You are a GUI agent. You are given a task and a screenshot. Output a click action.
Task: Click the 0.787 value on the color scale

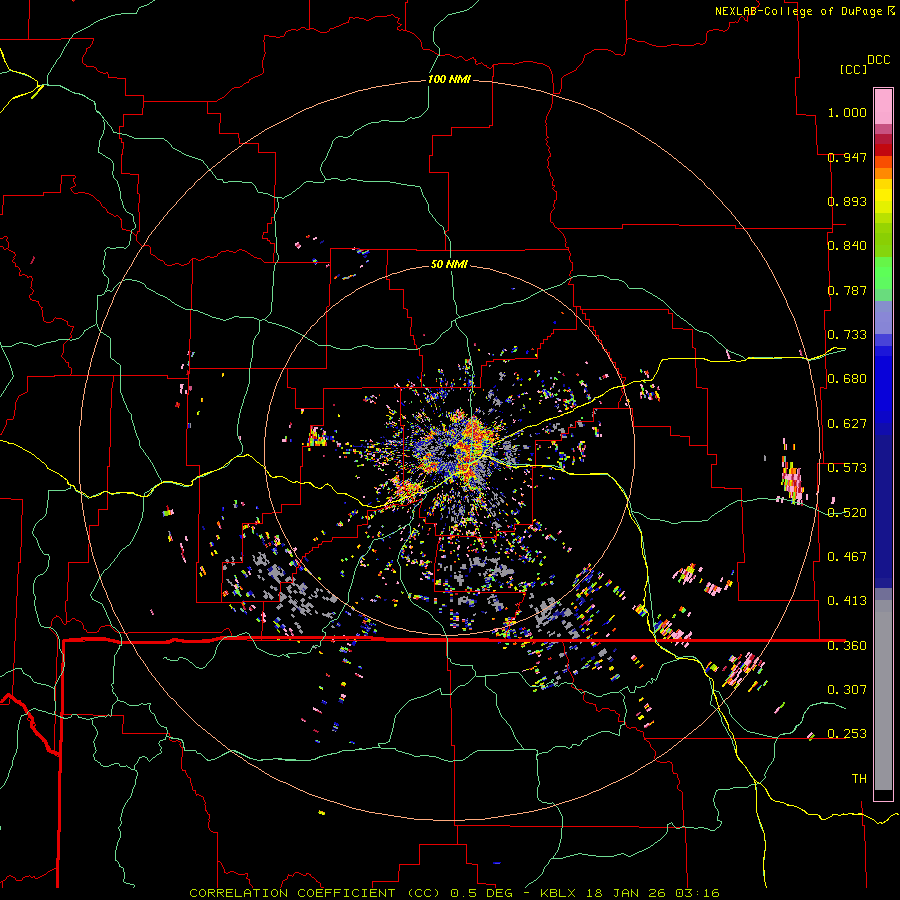click(x=847, y=290)
